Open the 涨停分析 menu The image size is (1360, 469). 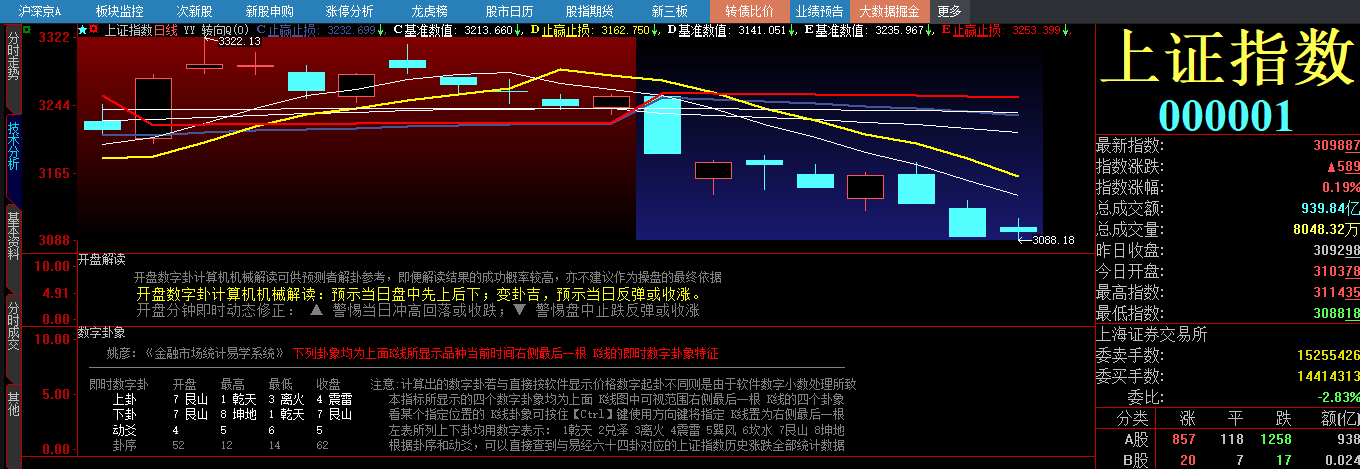point(349,11)
